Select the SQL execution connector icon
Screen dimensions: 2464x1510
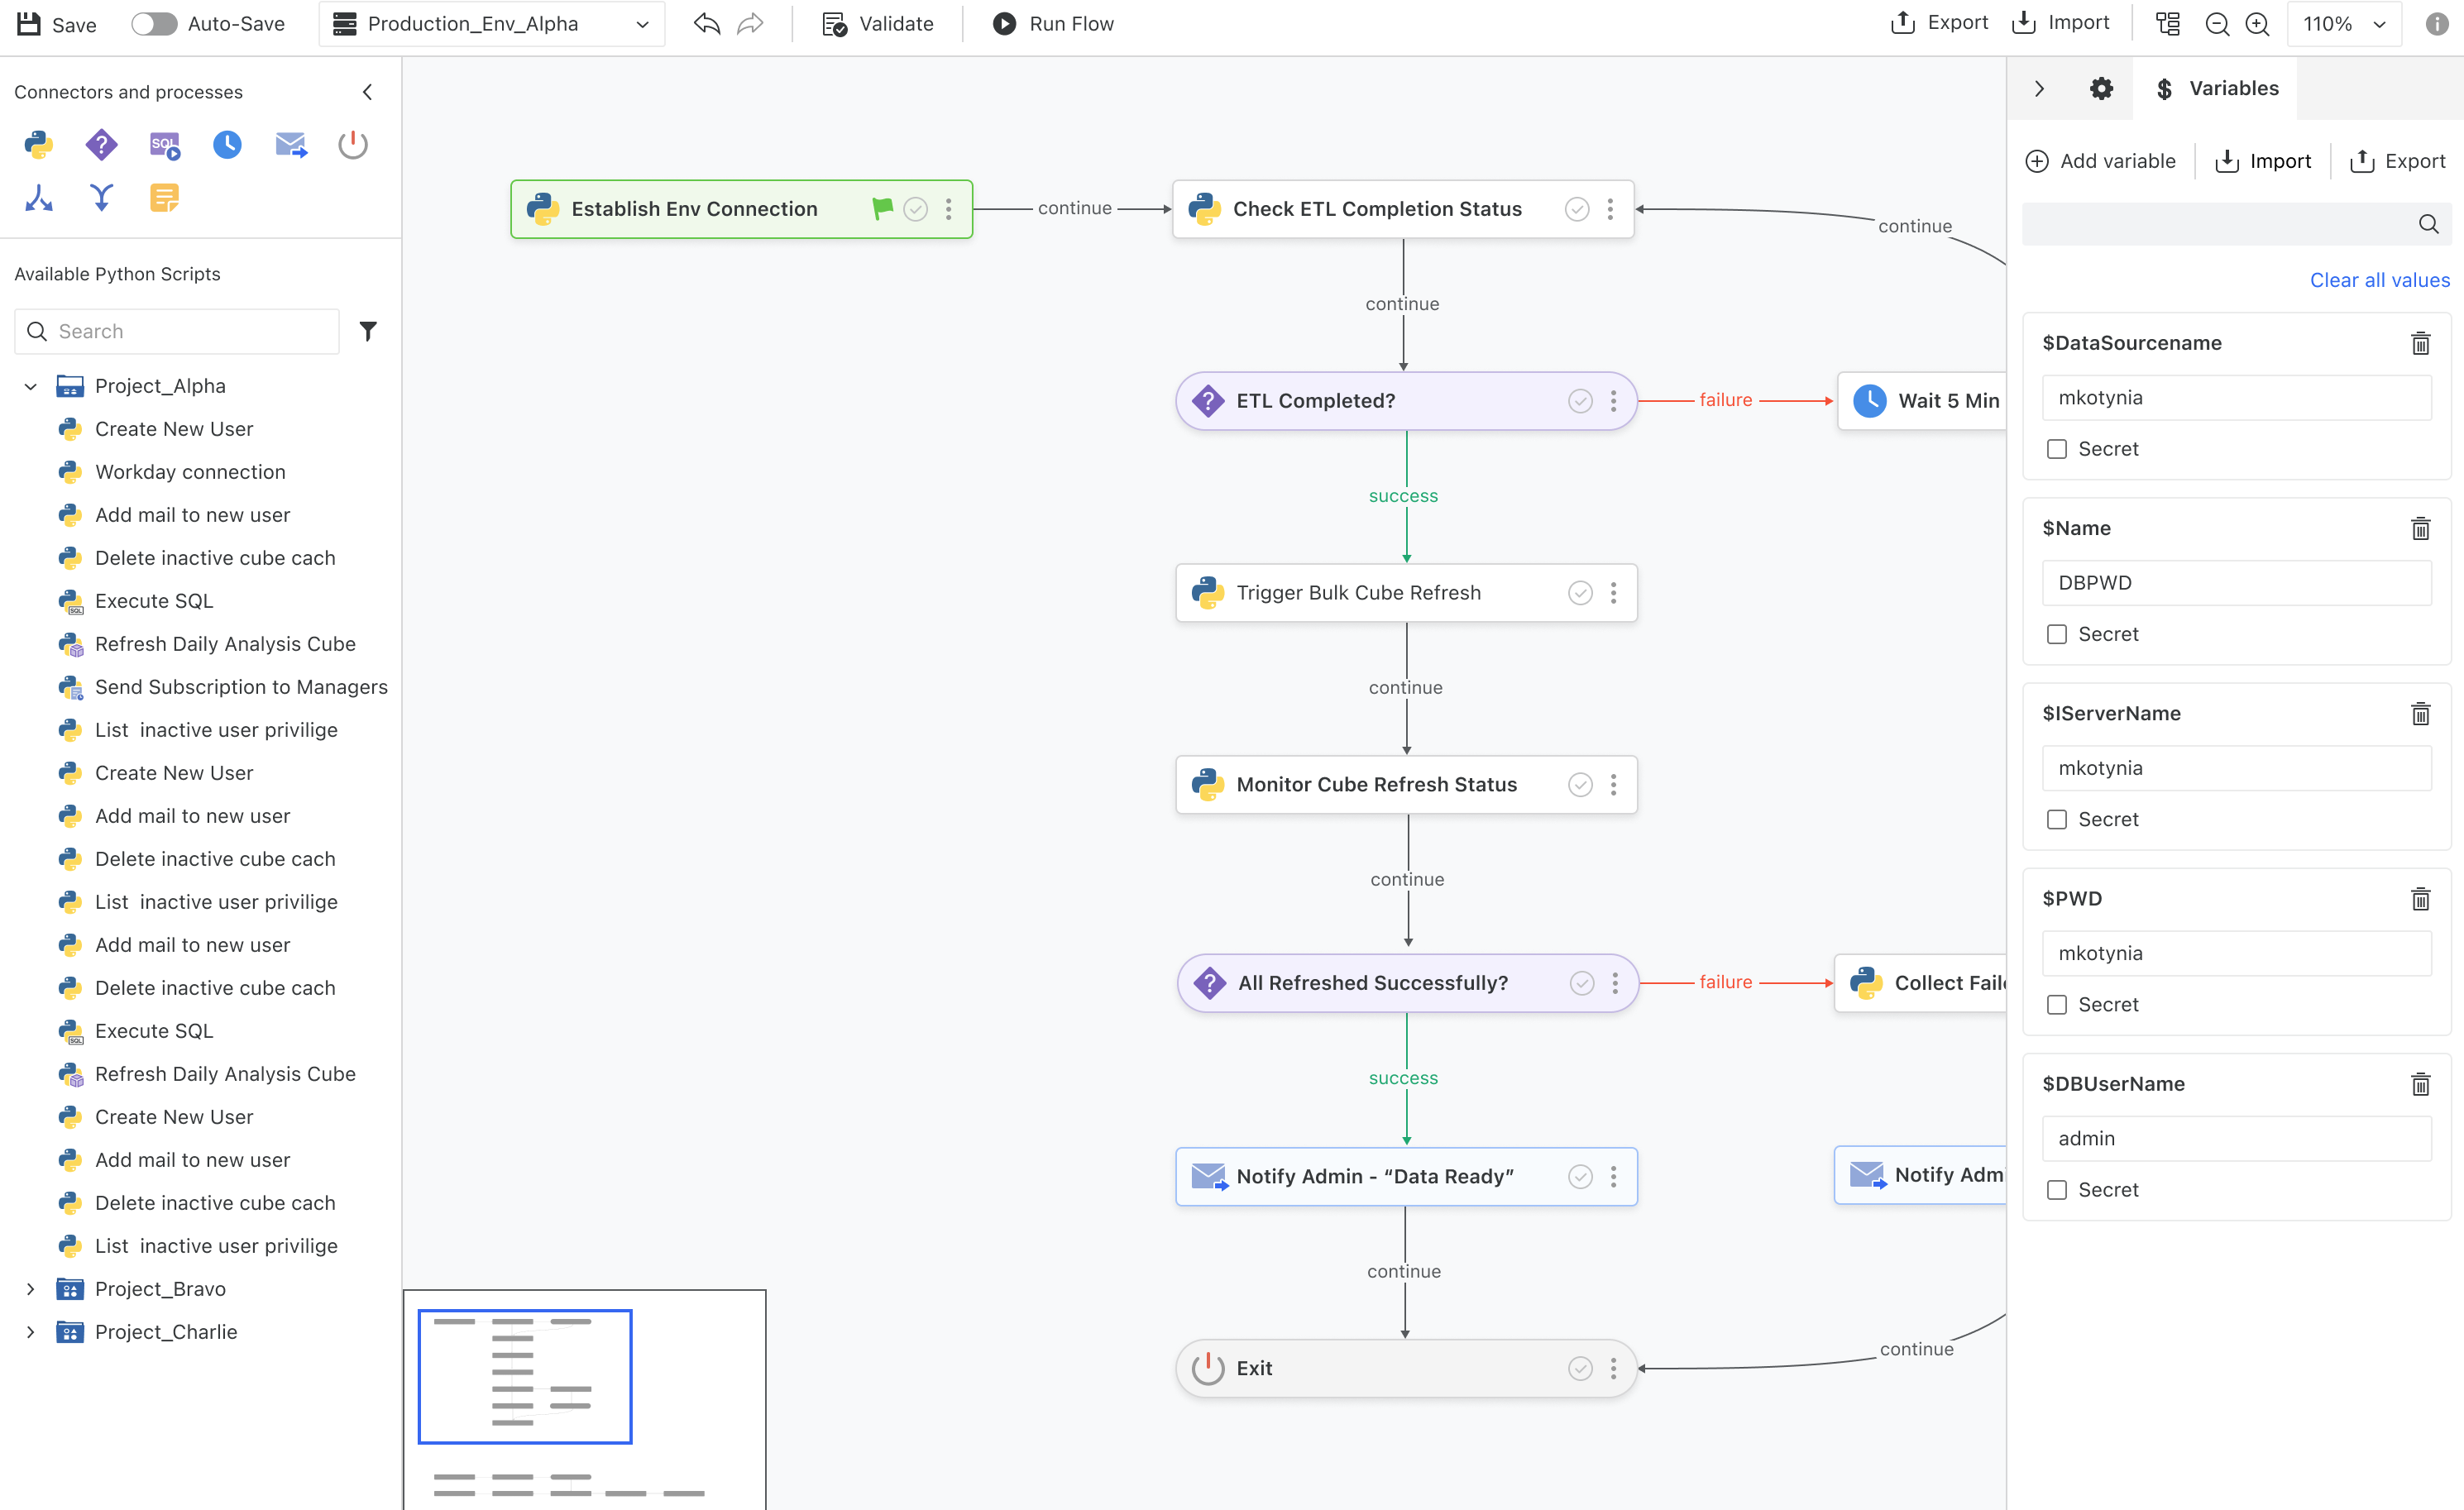pos(165,145)
